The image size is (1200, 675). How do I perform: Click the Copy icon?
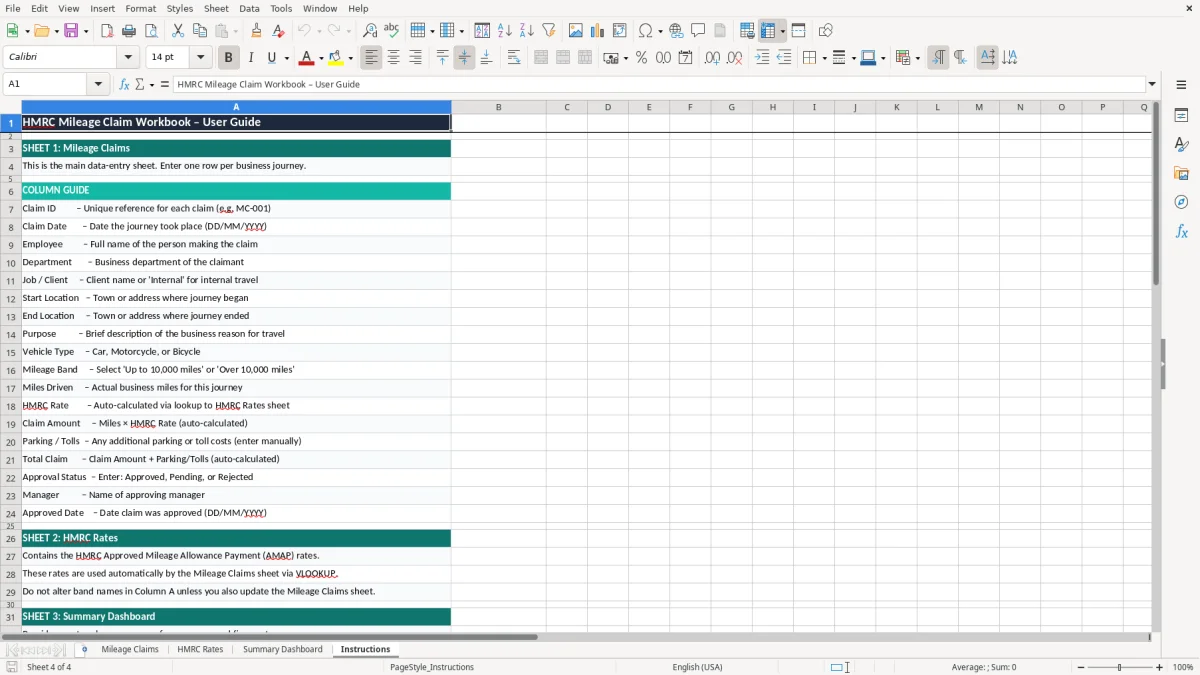point(200,31)
